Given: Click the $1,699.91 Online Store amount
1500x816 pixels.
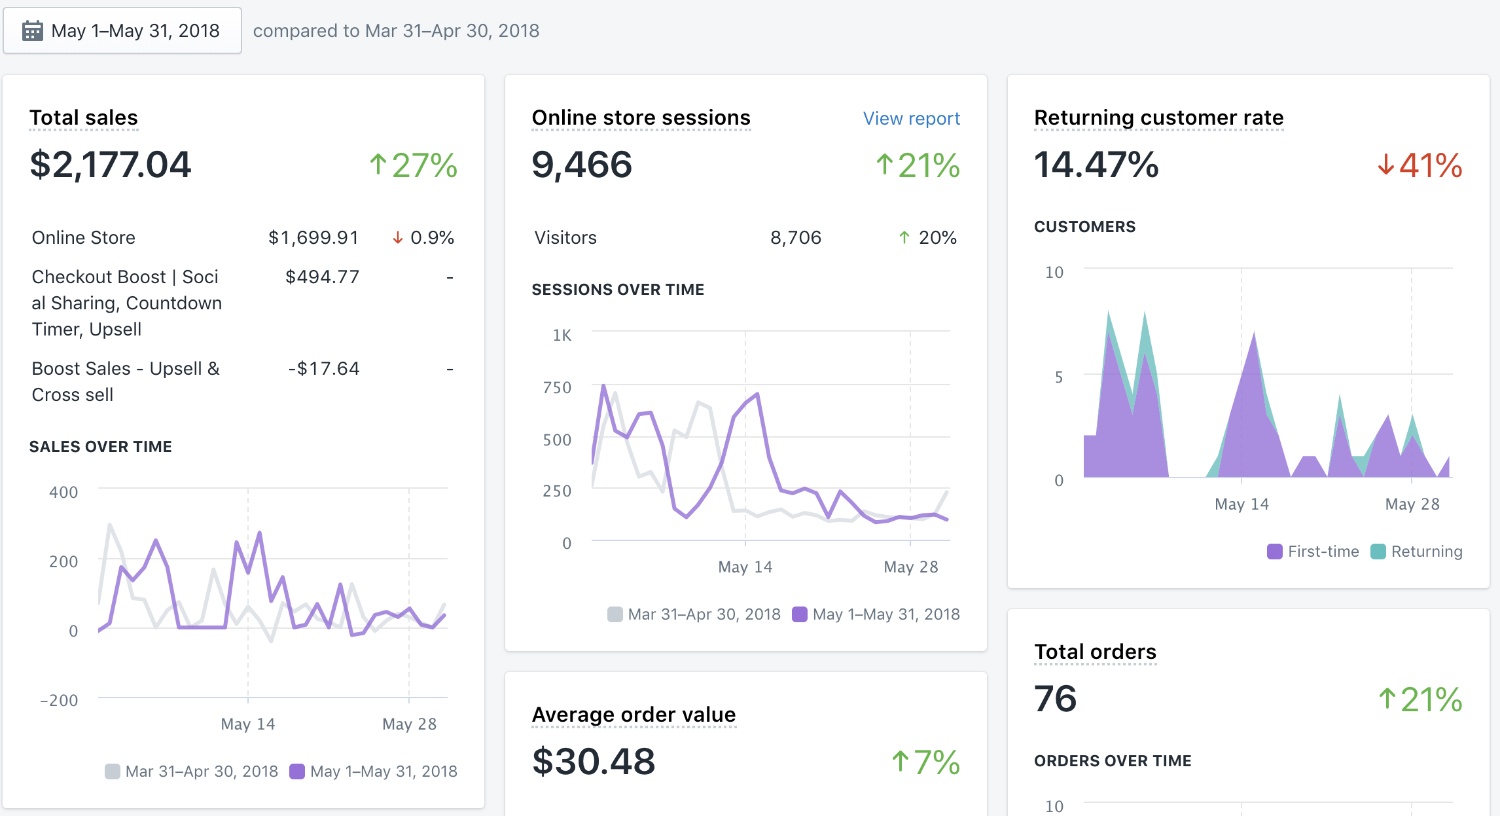Looking at the screenshot, I should click(x=314, y=238).
